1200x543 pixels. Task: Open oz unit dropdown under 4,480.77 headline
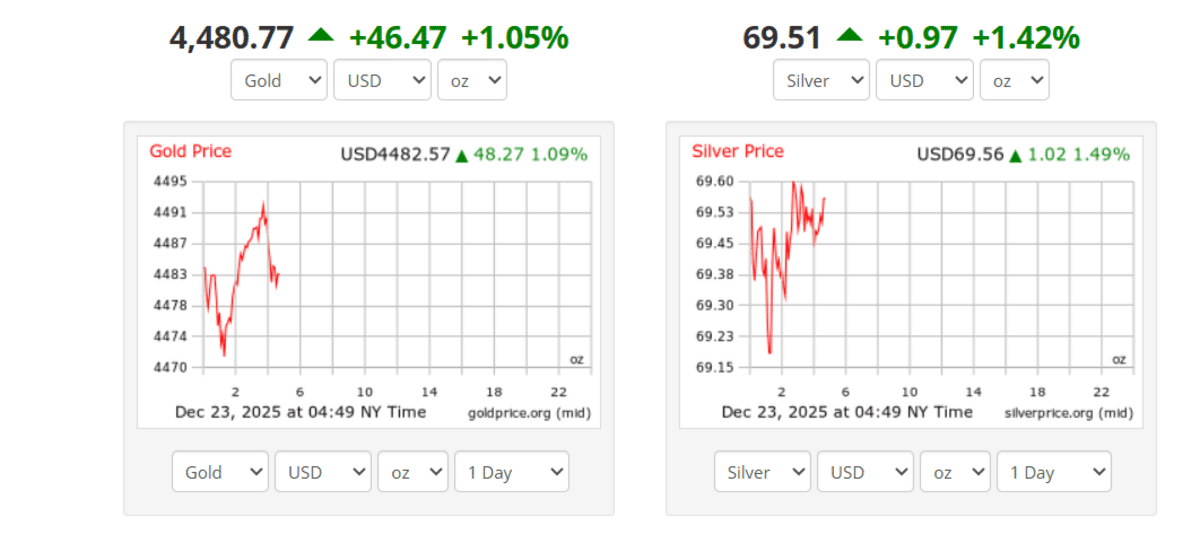[x=472, y=81]
